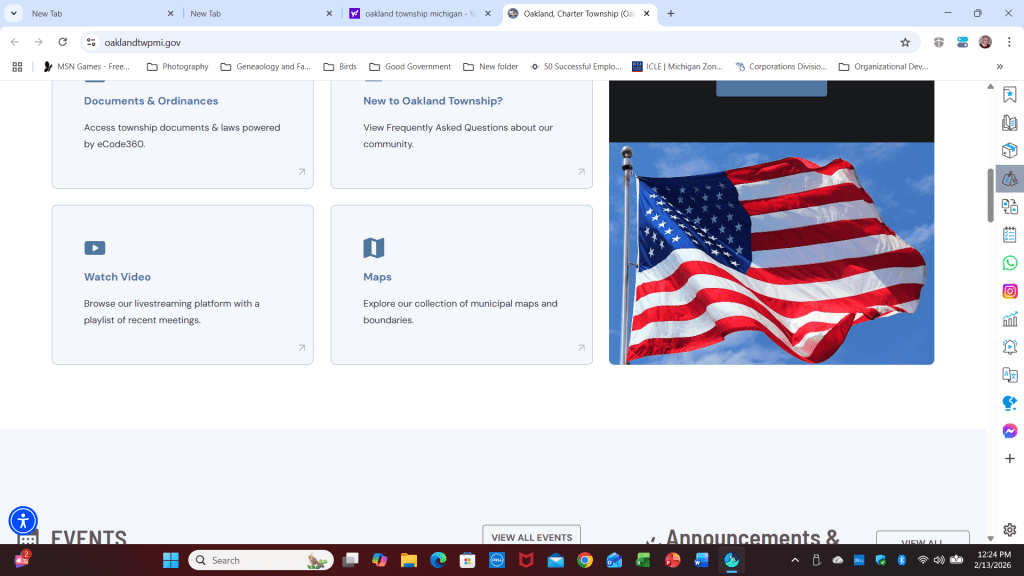This screenshot has width=1024, height=576.
Task: Open site information toggle in address bar
Action: pyautogui.click(x=91, y=42)
